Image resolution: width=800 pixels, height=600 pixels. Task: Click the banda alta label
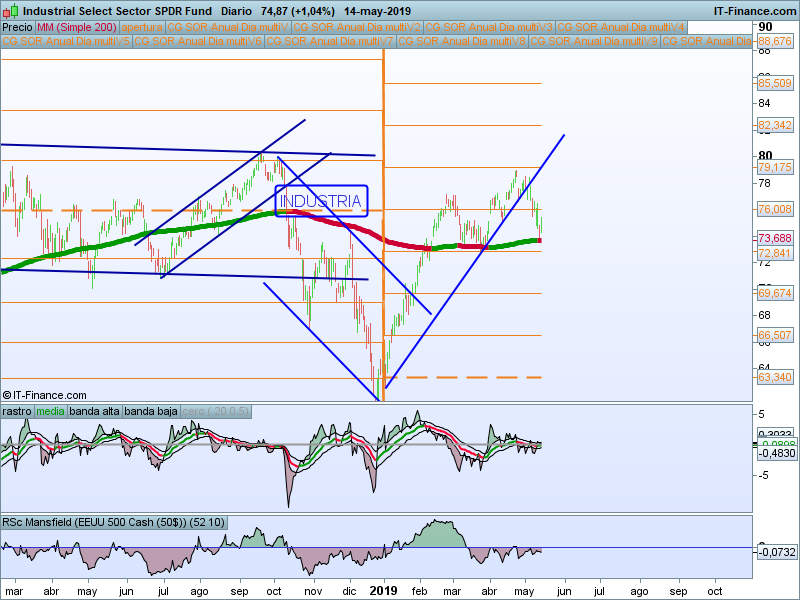pos(94,411)
